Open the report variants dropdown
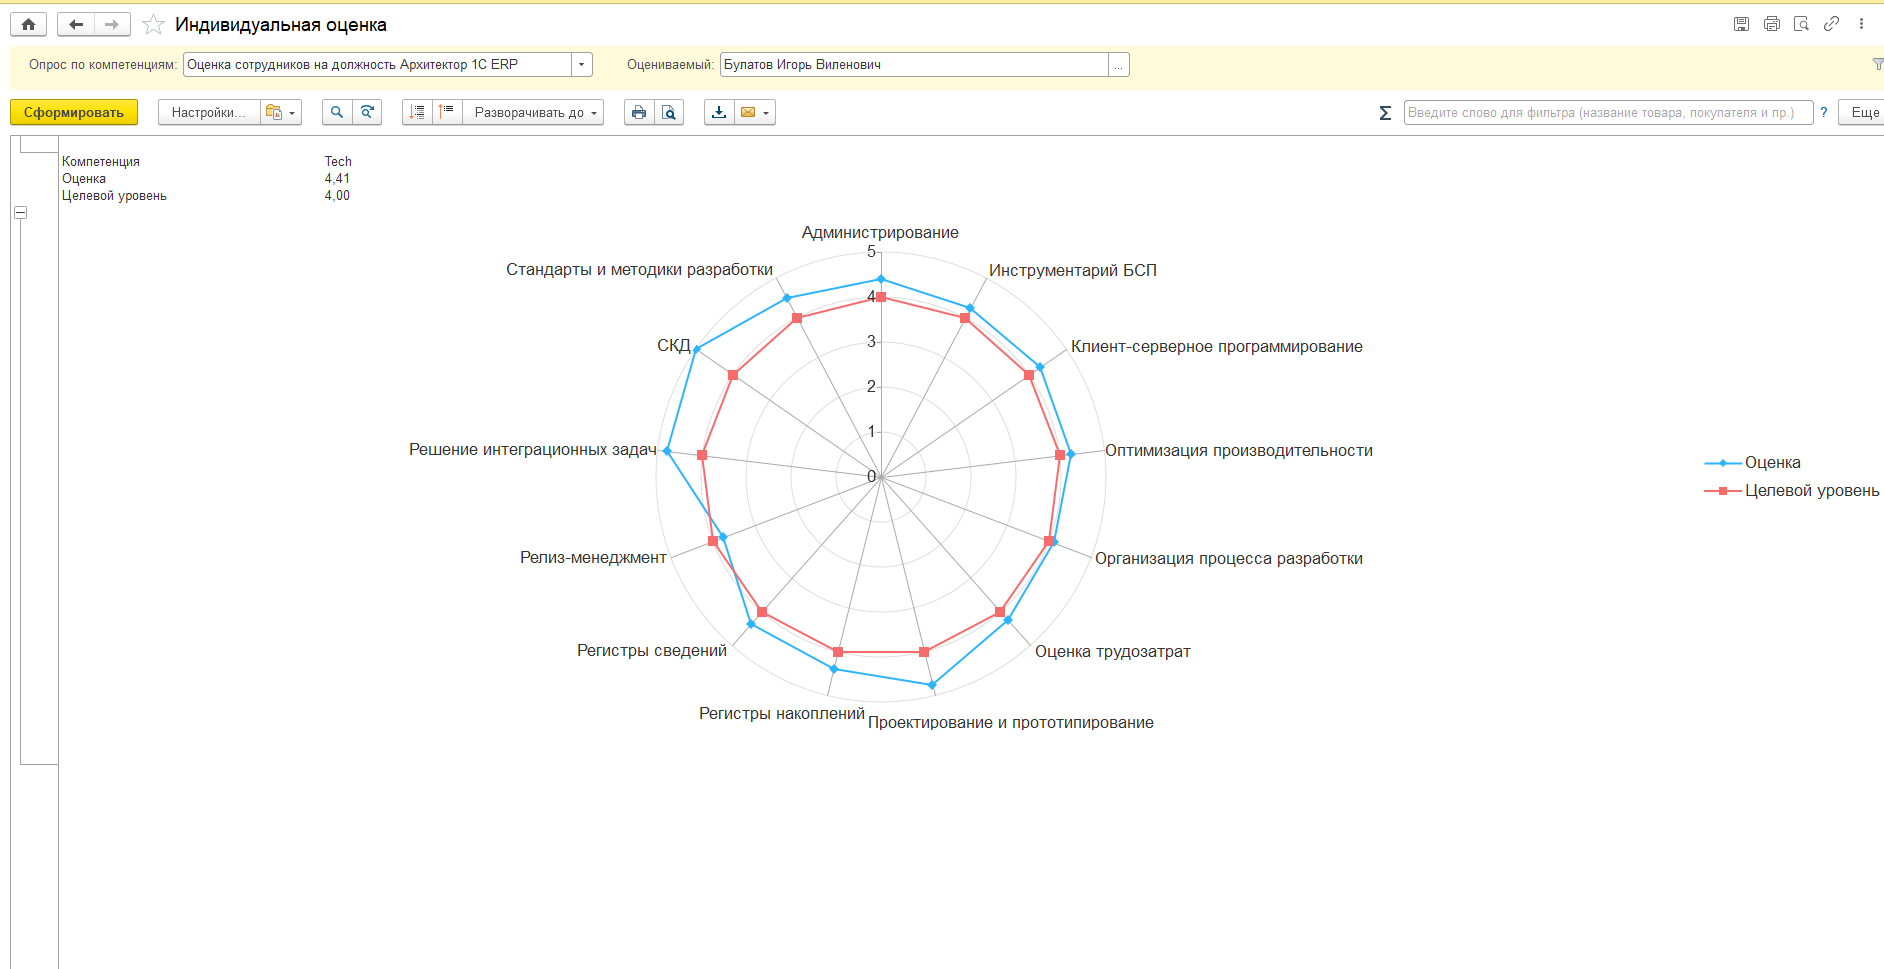1884x969 pixels. pos(281,112)
